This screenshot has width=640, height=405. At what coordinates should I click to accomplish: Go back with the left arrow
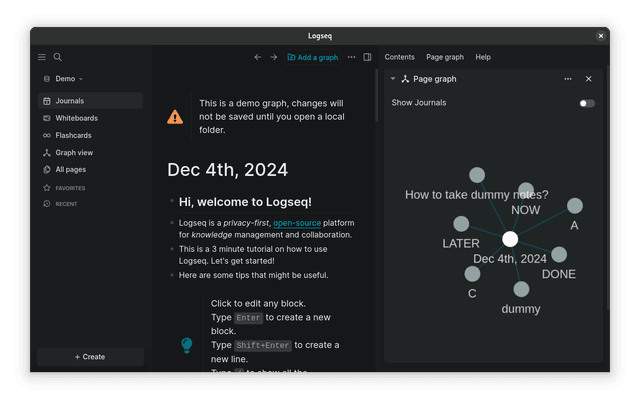pyautogui.click(x=258, y=57)
